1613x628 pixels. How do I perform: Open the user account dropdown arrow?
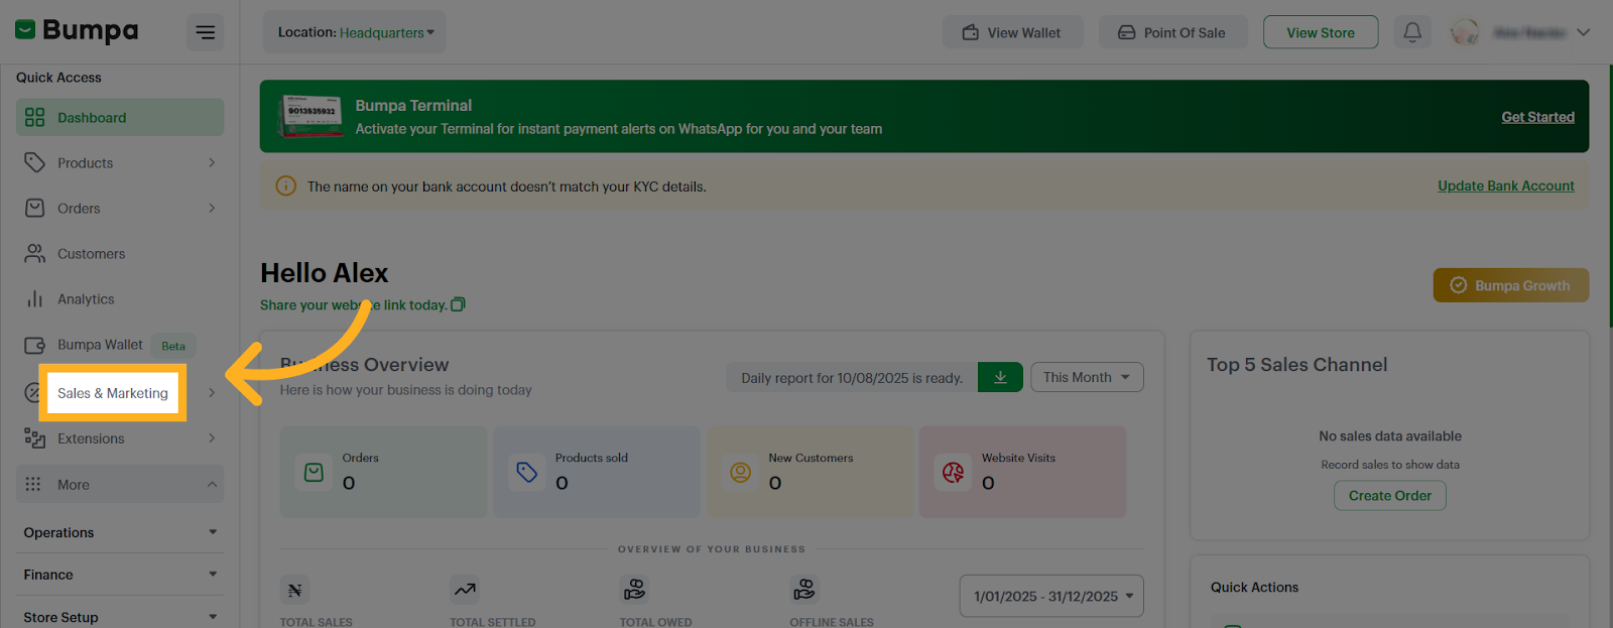(x=1583, y=32)
